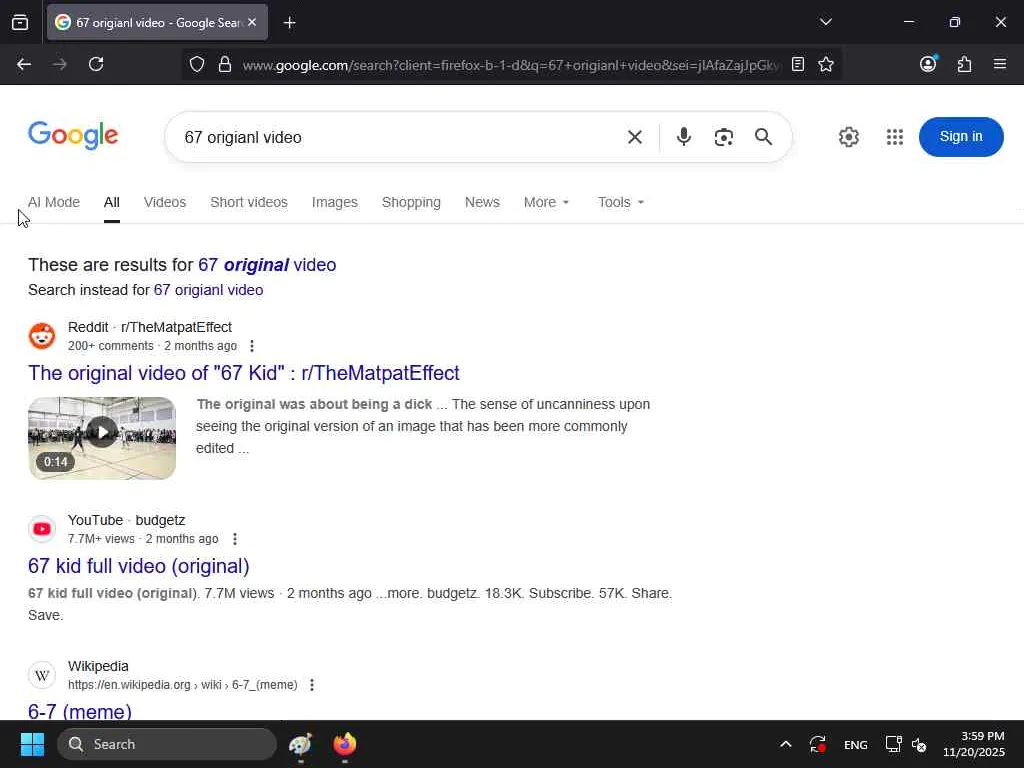Screen dimensions: 1024x768
Task: Switch to AI Mode tab
Action: pyautogui.click(x=54, y=202)
